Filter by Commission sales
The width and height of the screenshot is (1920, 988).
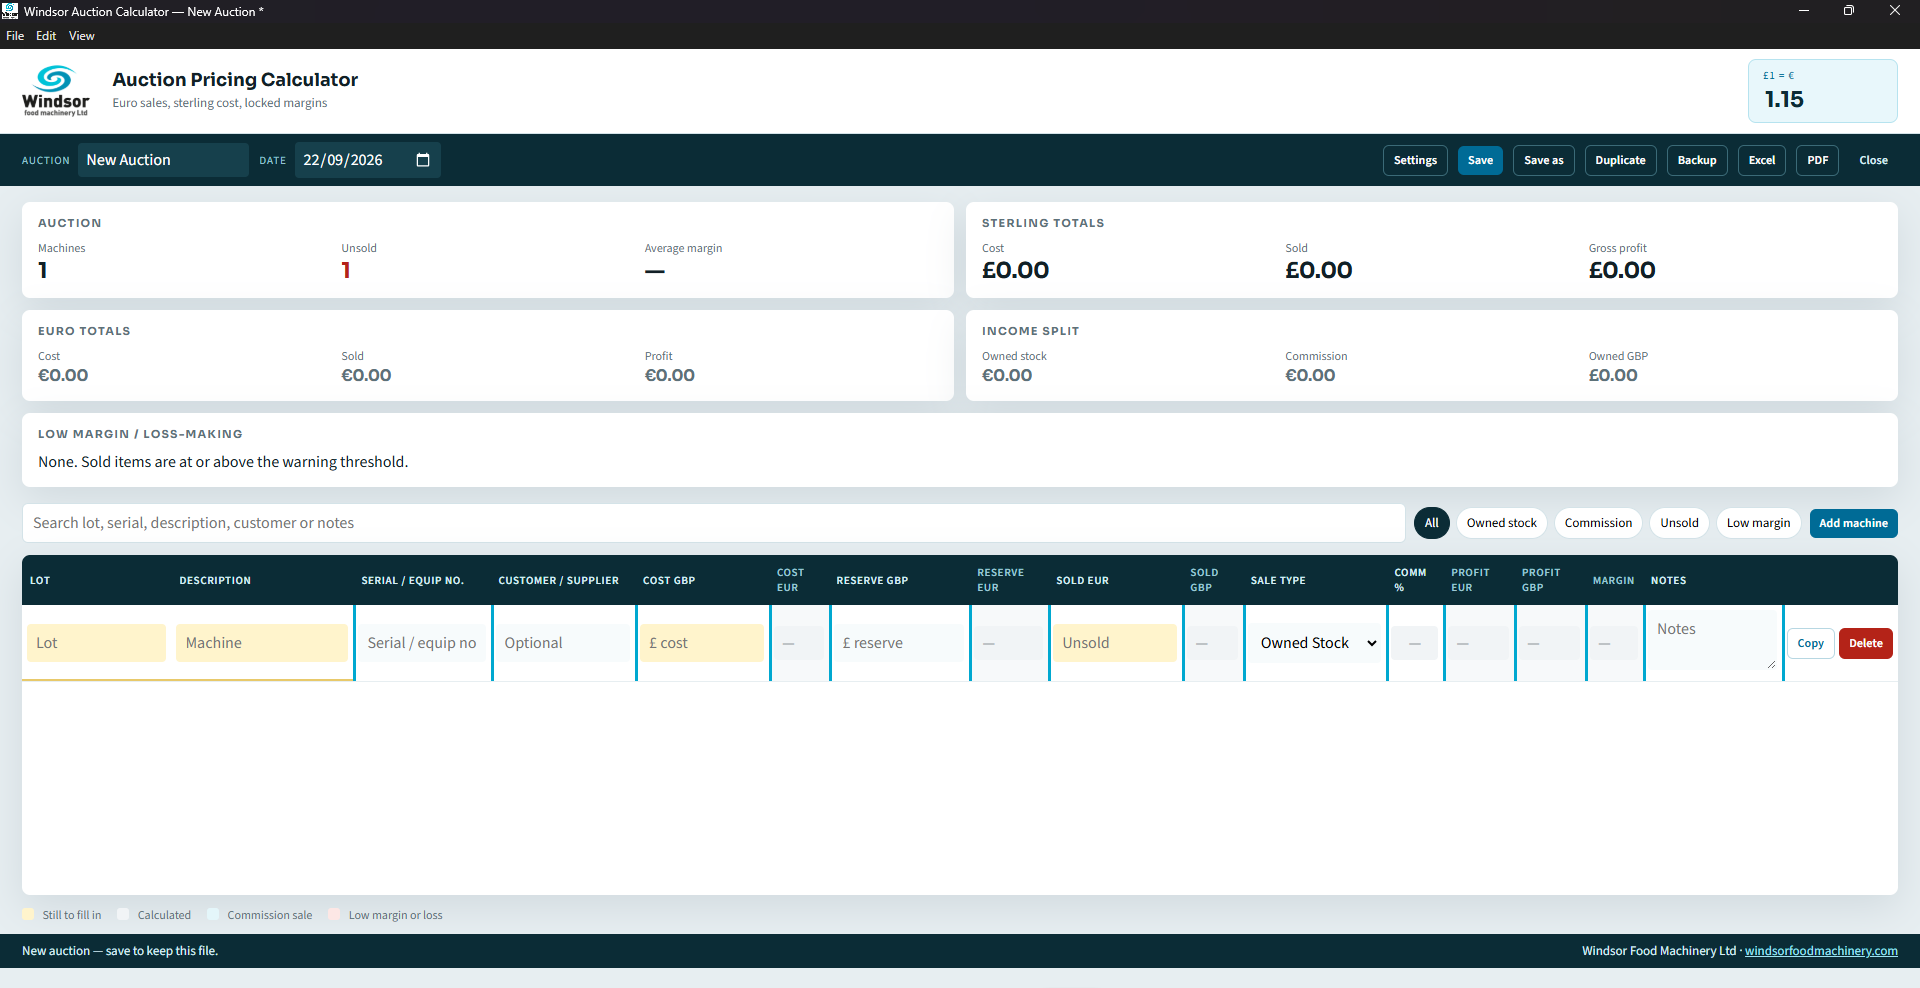tap(1598, 523)
